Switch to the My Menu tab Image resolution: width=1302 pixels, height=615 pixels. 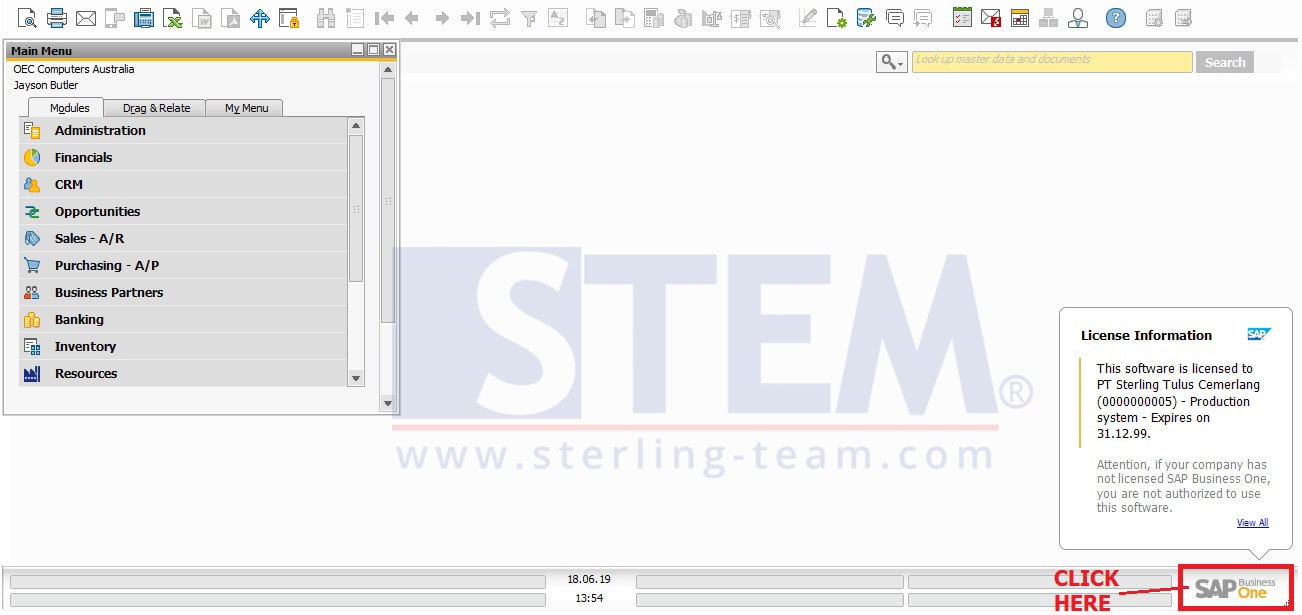pyautogui.click(x=246, y=108)
